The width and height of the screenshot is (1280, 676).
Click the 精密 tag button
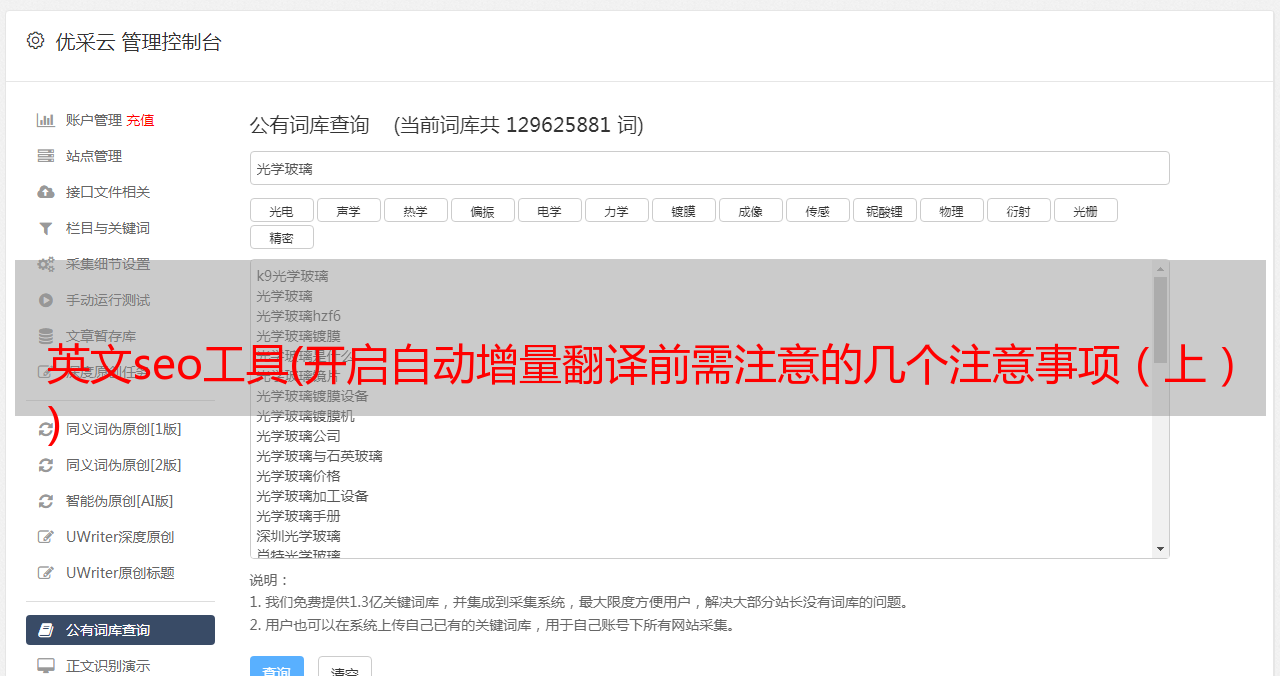(281, 237)
